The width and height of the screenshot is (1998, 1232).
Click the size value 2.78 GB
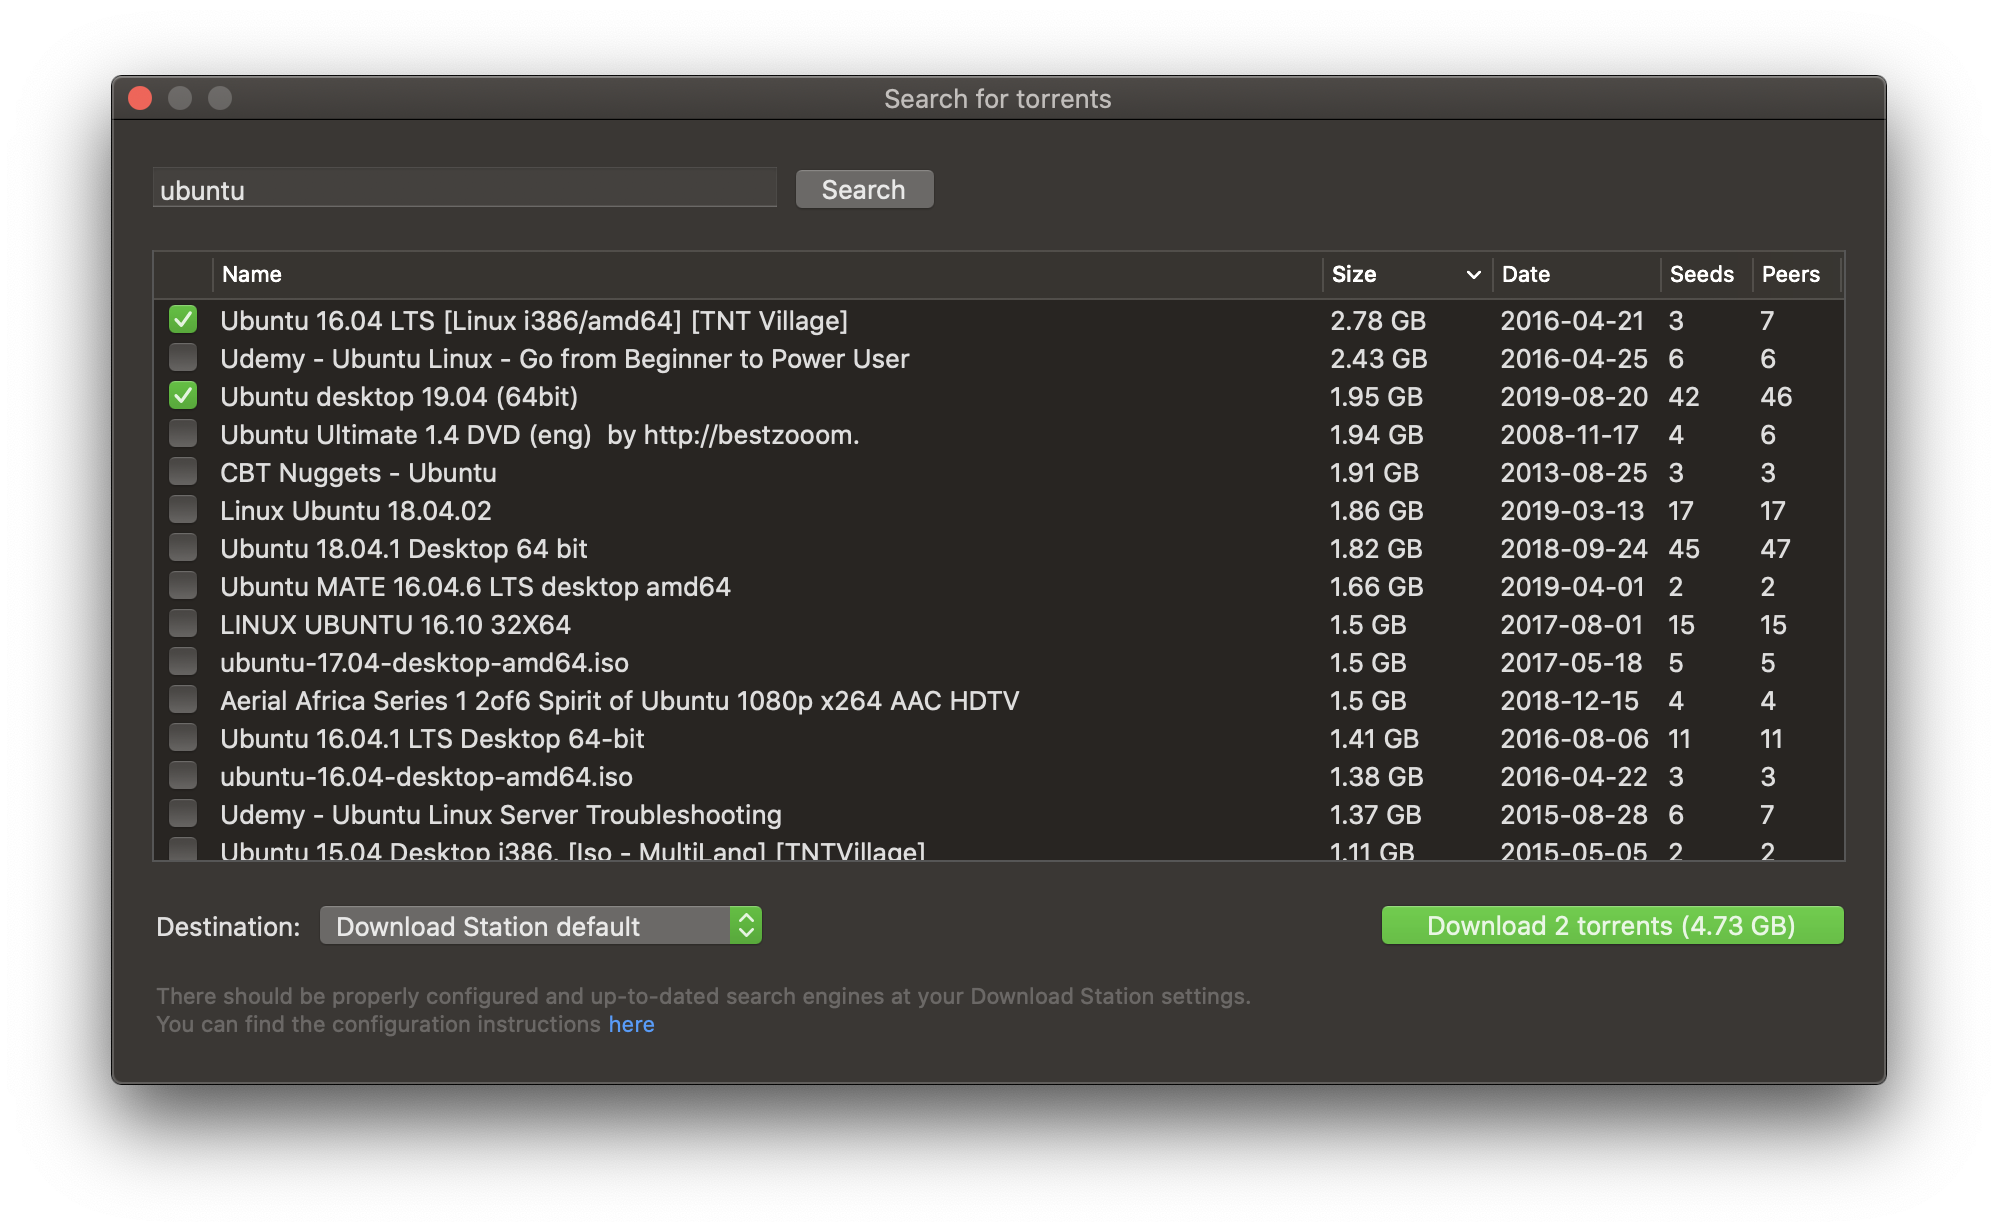[1378, 321]
